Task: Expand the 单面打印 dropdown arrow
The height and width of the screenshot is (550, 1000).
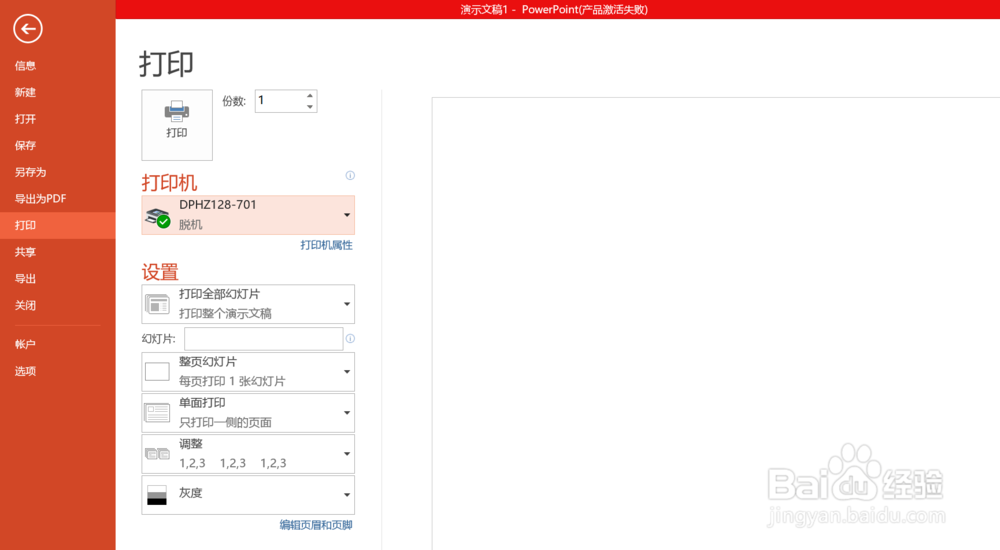Action: pos(347,413)
